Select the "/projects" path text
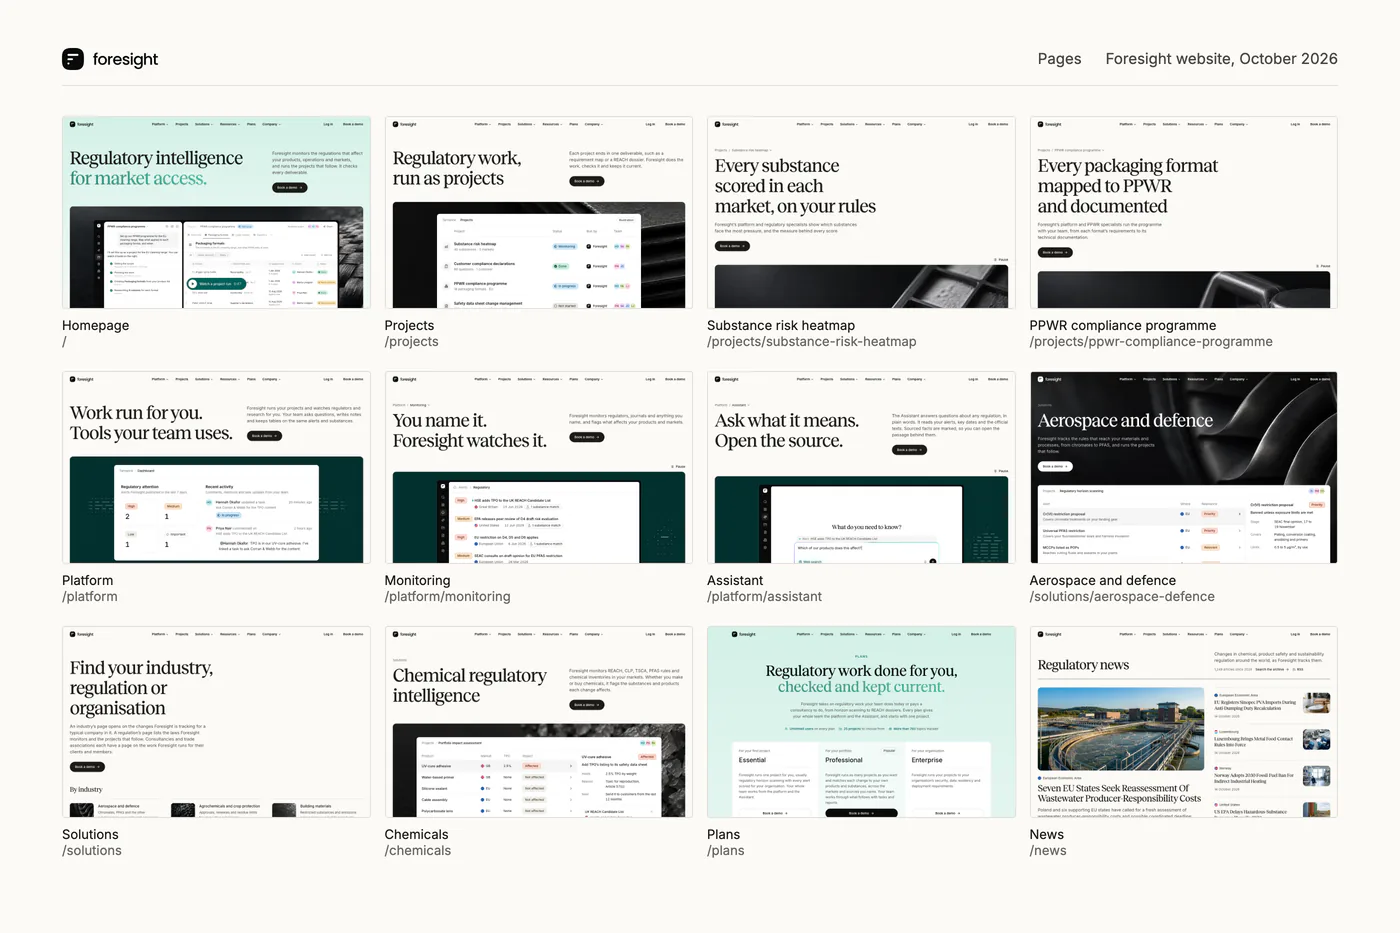Screen dimensions: 1400x933 click(x=412, y=342)
